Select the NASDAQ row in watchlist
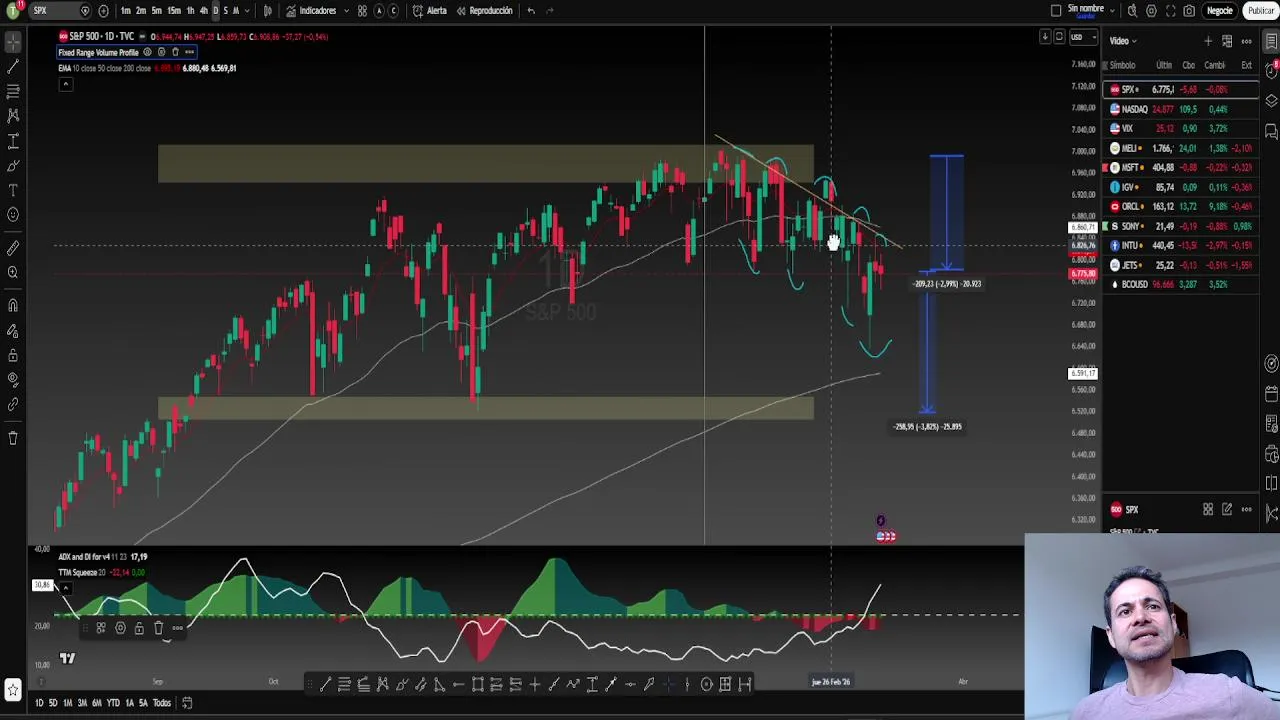Viewport: 1280px width, 720px height. click(1181, 109)
